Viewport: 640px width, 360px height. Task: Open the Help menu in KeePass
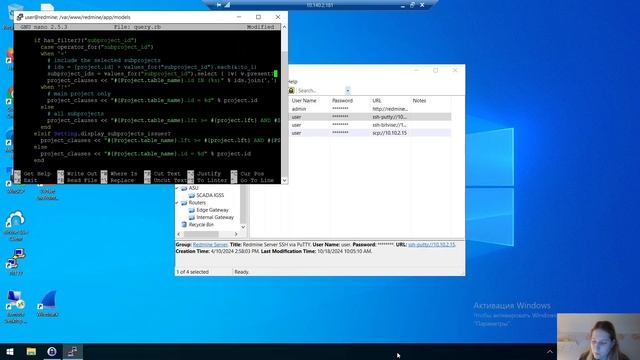point(293,82)
